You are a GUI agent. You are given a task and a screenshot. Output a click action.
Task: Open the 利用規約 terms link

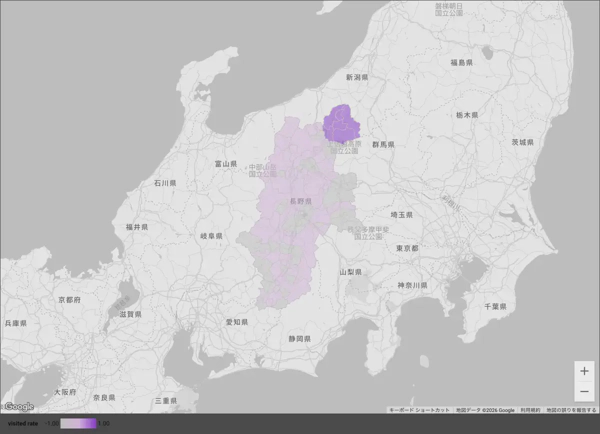point(530,410)
